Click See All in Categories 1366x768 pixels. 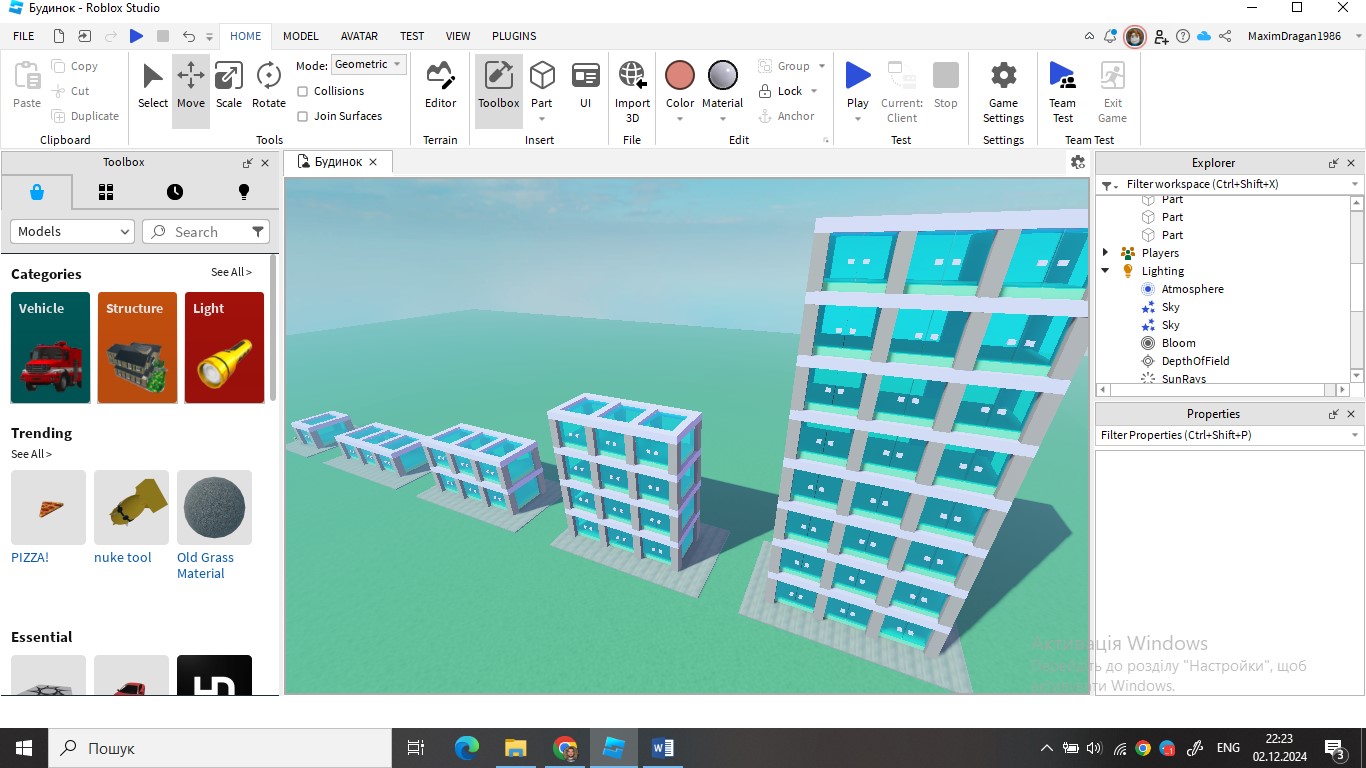pyautogui.click(x=231, y=272)
